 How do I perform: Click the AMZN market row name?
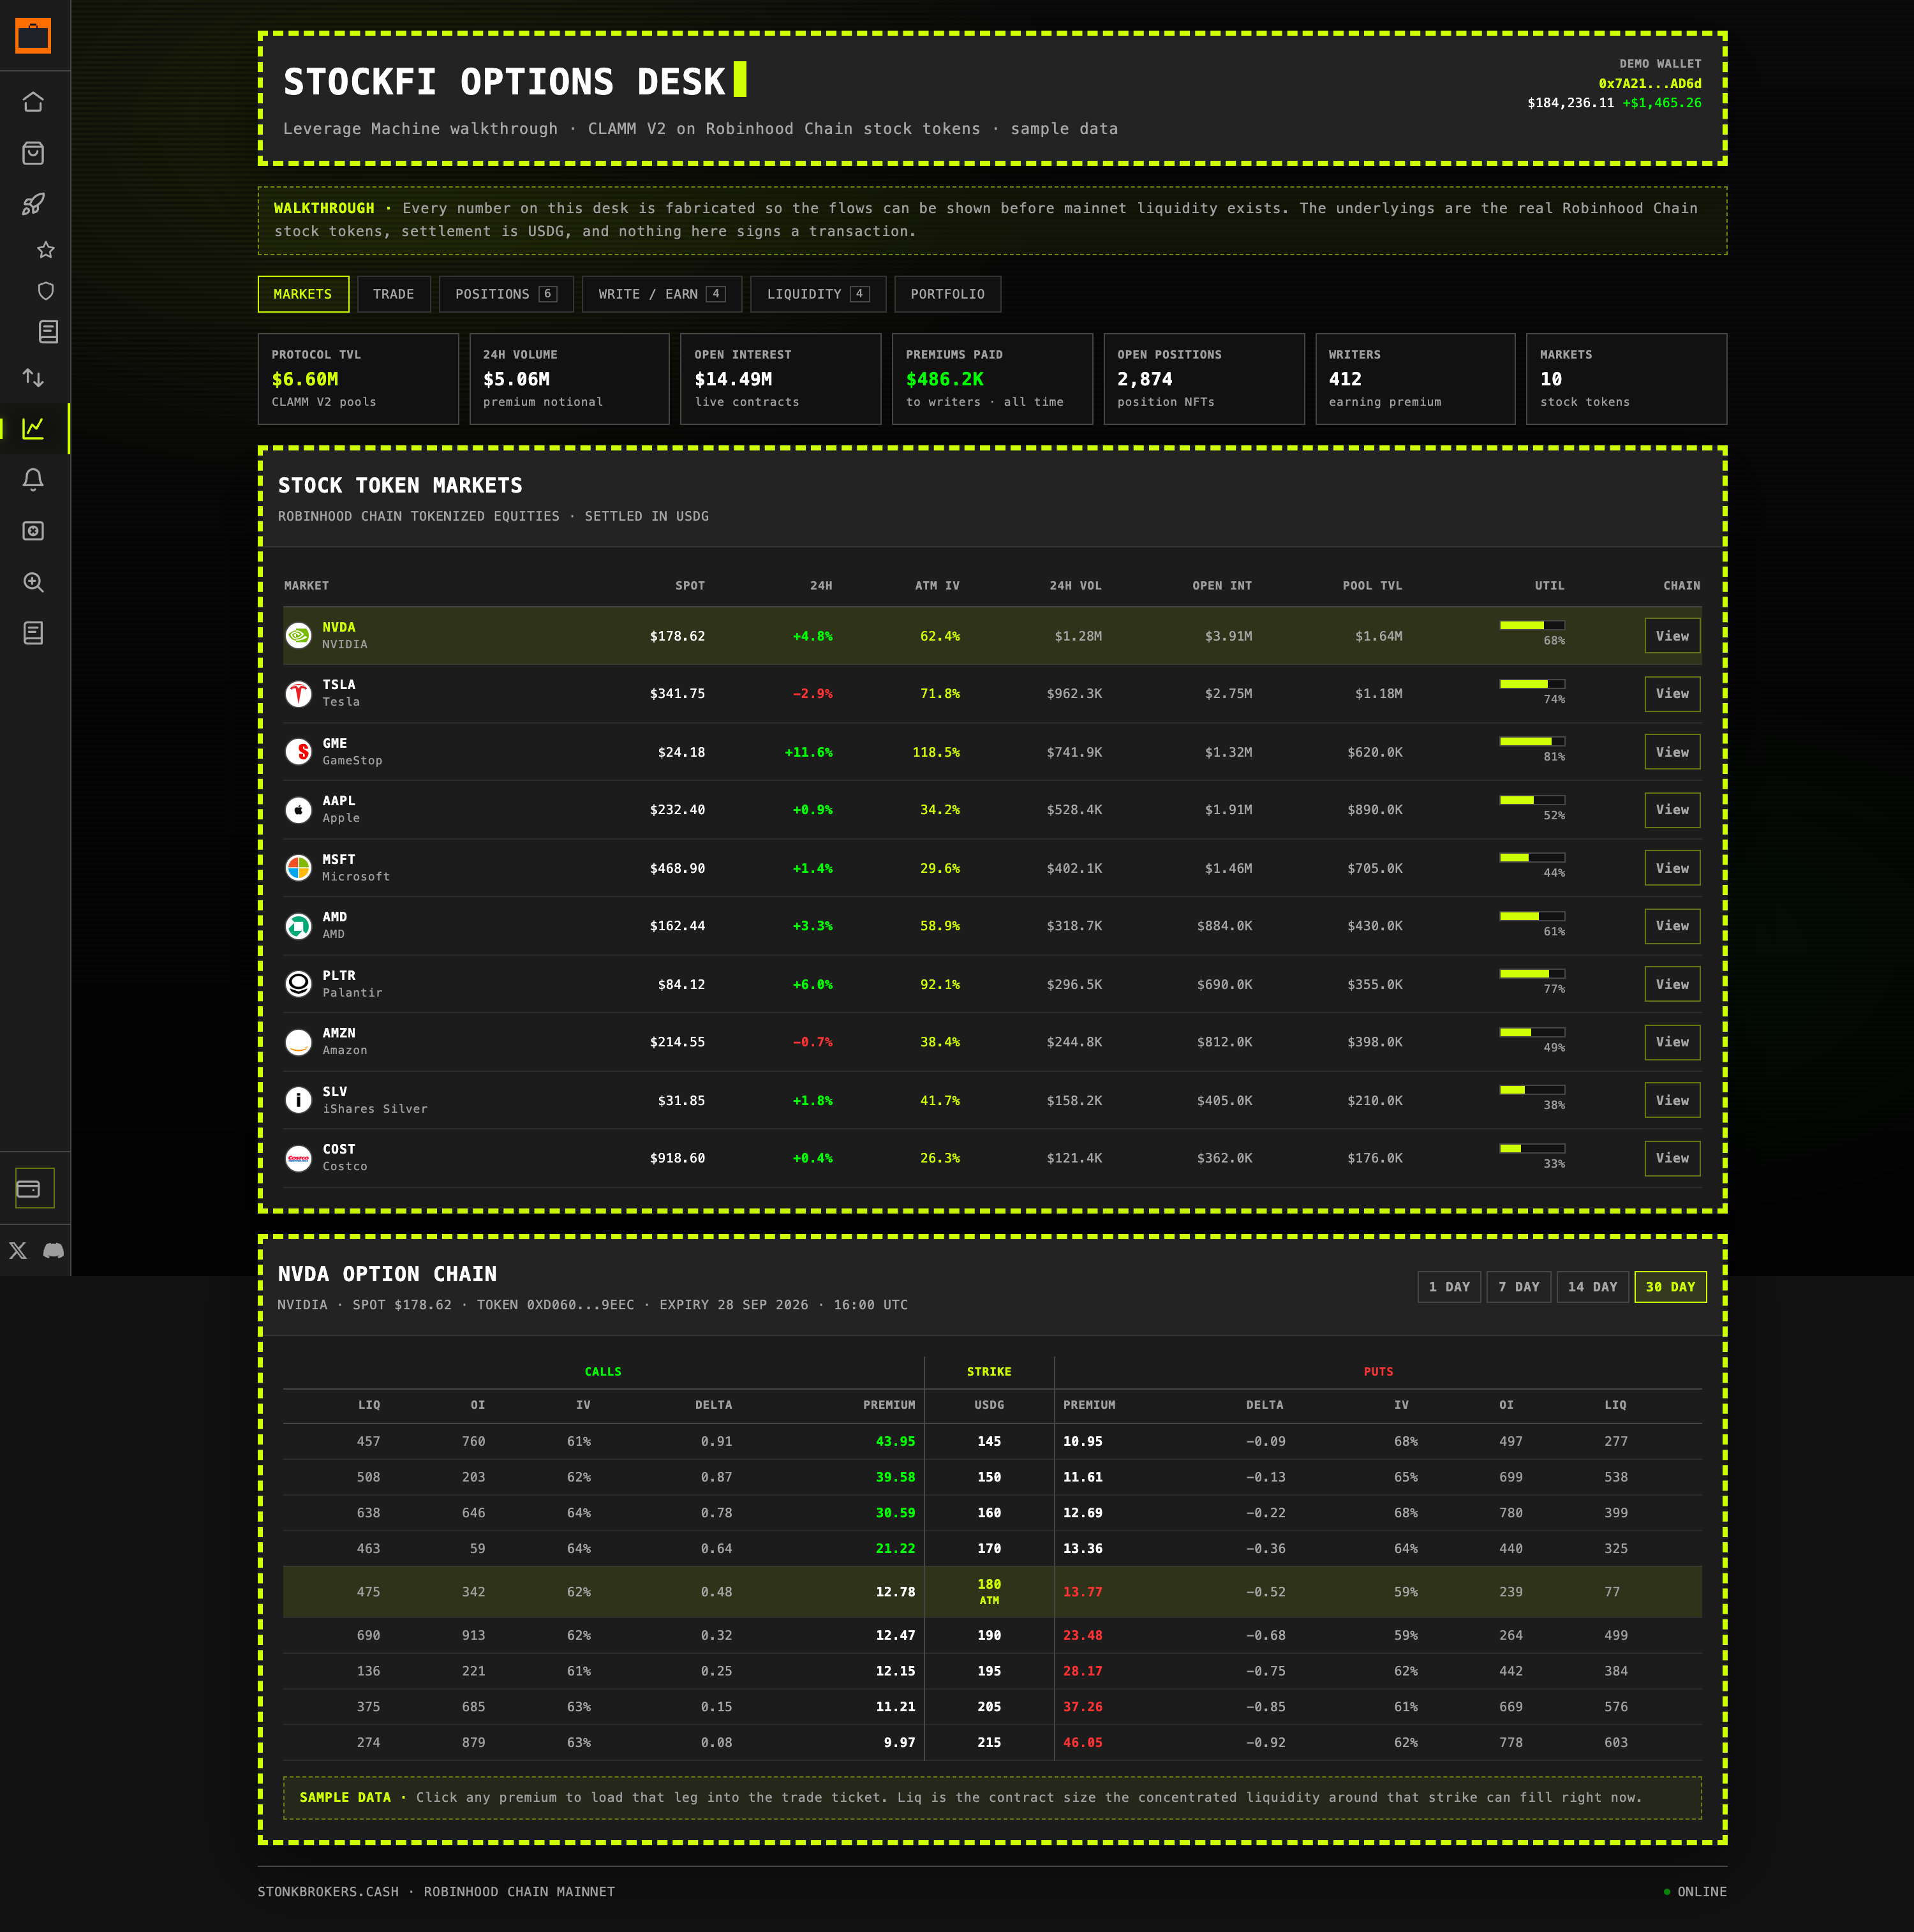click(339, 1033)
